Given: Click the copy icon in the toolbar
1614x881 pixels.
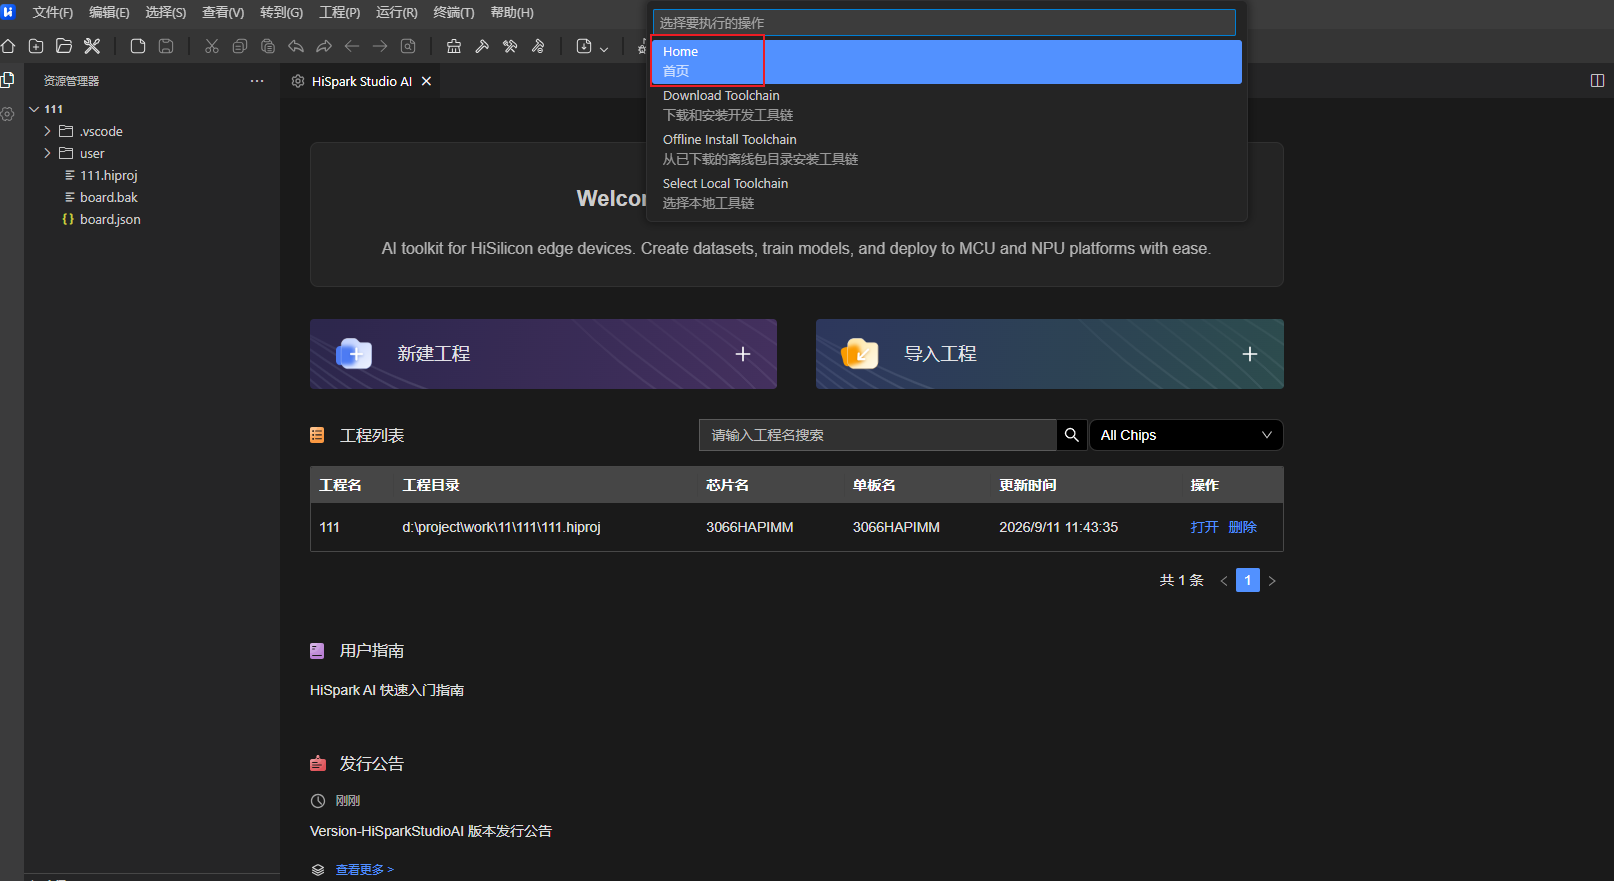Looking at the screenshot, I should pos(240,46).
